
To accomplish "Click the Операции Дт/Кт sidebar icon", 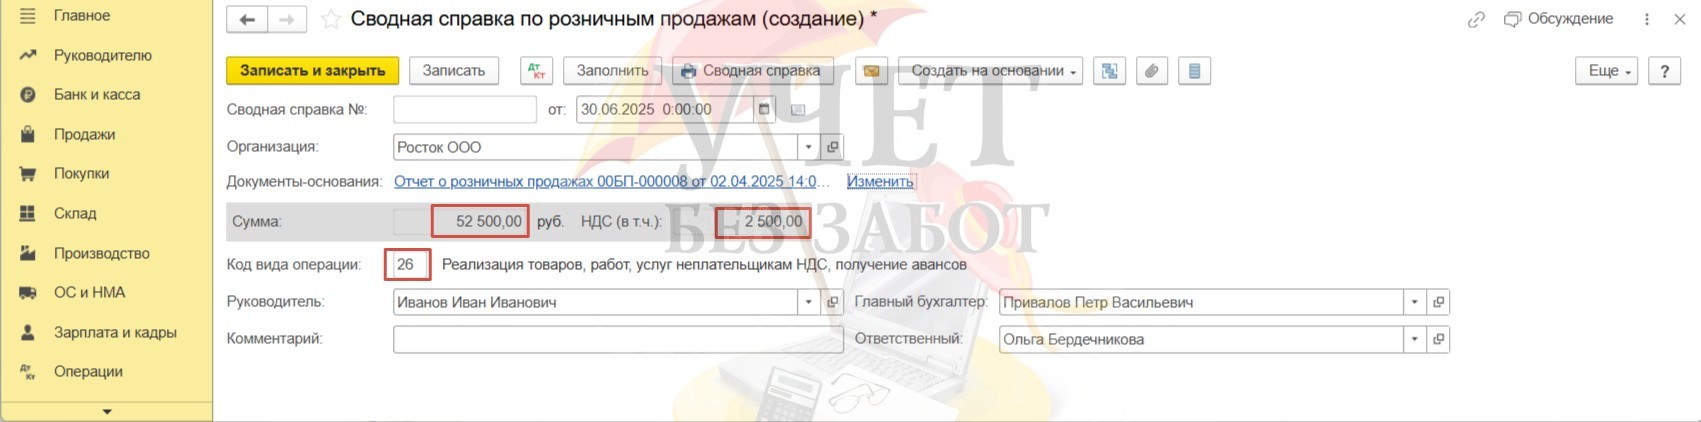I will coord(28,372).
